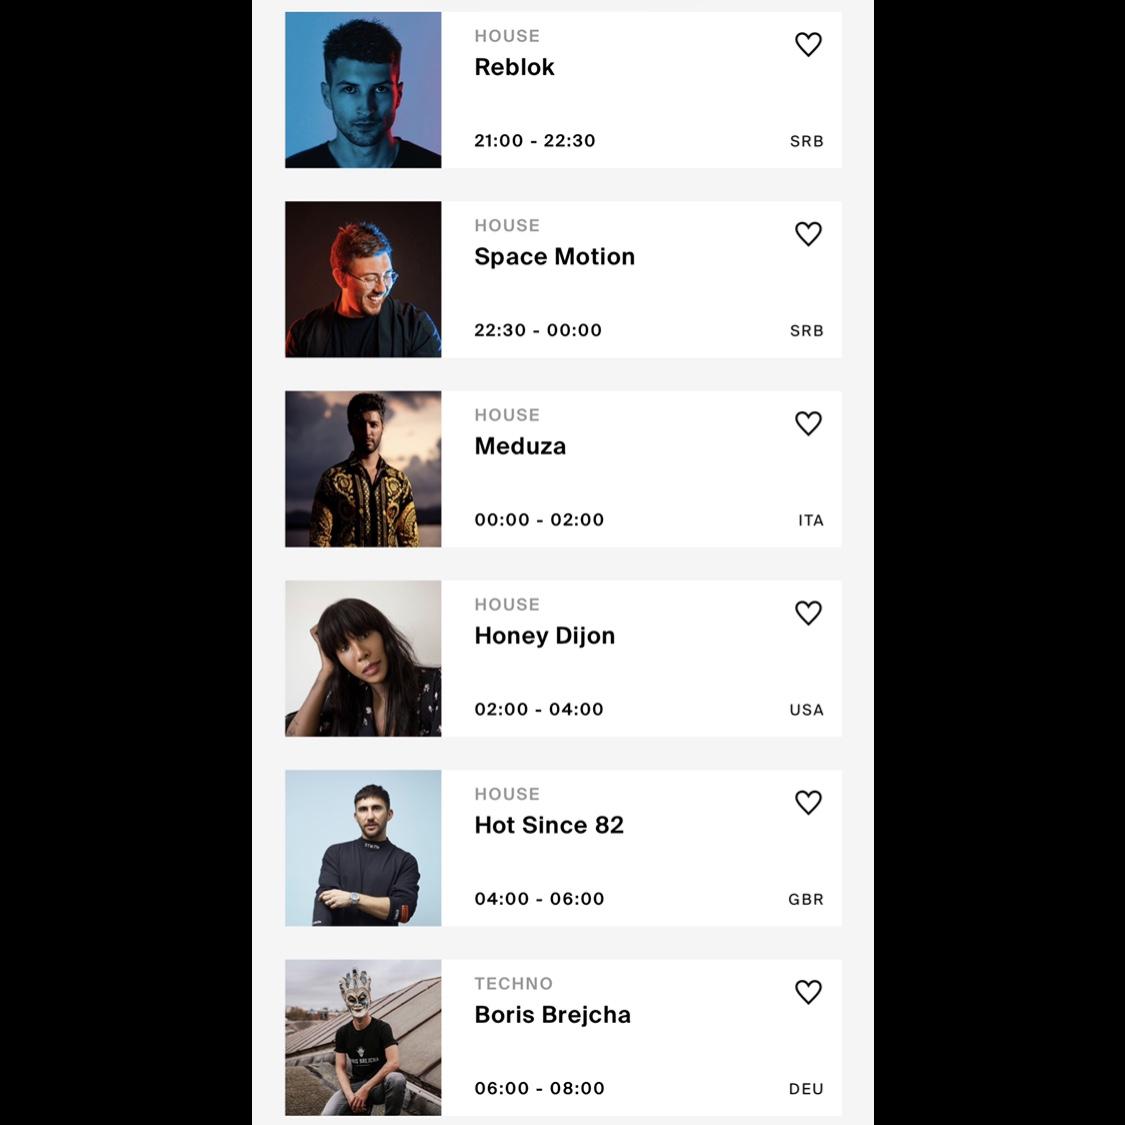Click the Hot Since 82 photo
The image size is (1125, 1125).
pyautogui.click(x=363, y=847)
